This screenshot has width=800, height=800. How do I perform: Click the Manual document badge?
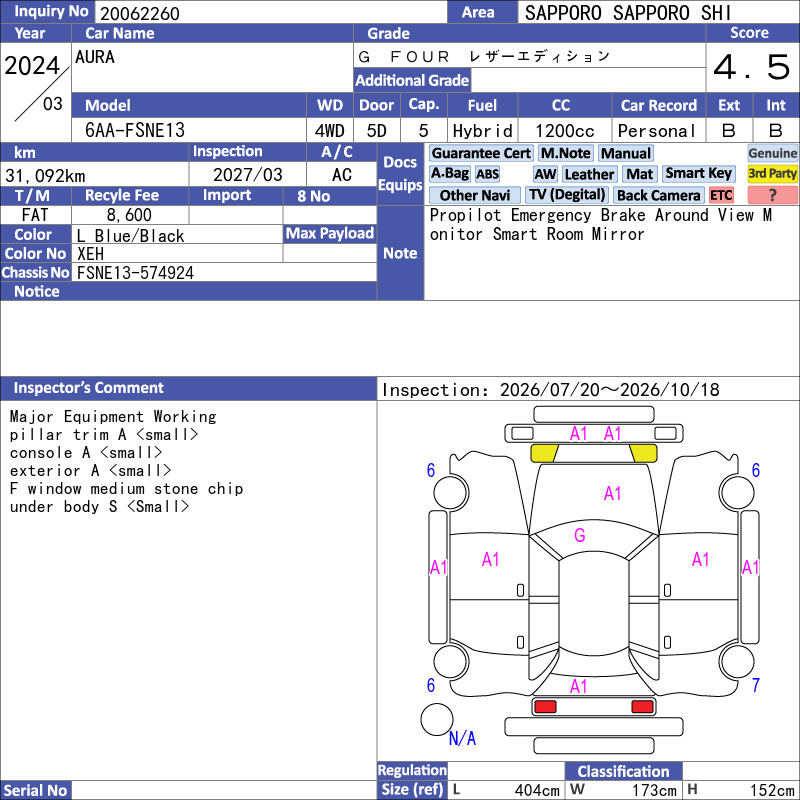pos(626,153)
